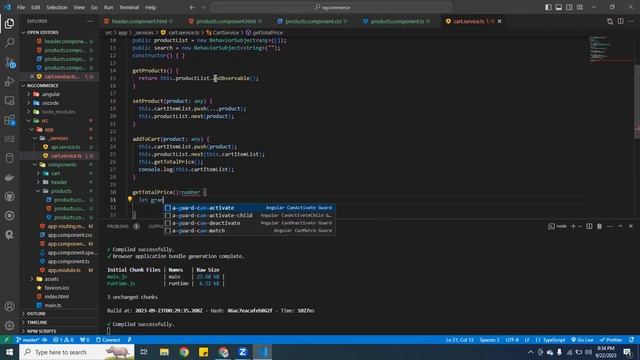
Task: Click the remote window status bar icon
Action: pos(7,340)
